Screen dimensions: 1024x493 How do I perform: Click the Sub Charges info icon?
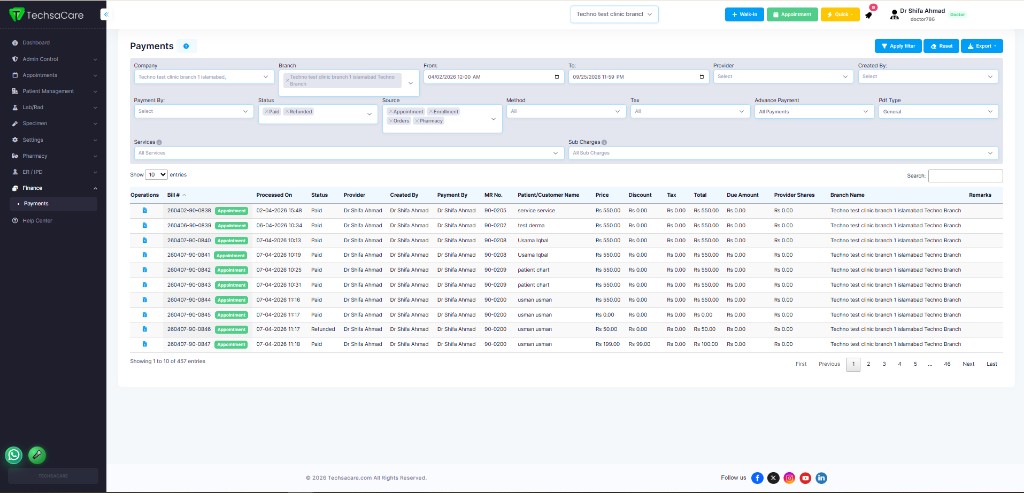(x=604, y=142)
